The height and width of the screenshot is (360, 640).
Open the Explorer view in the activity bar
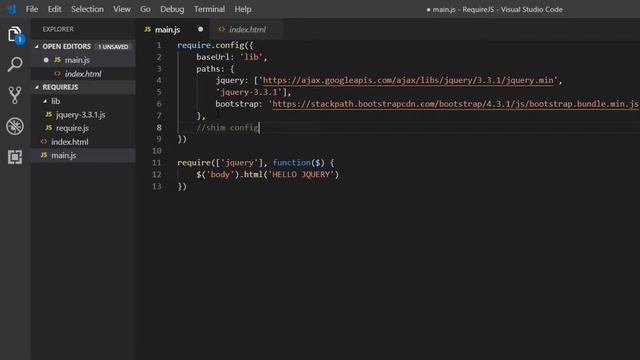(x=15, y=35)
